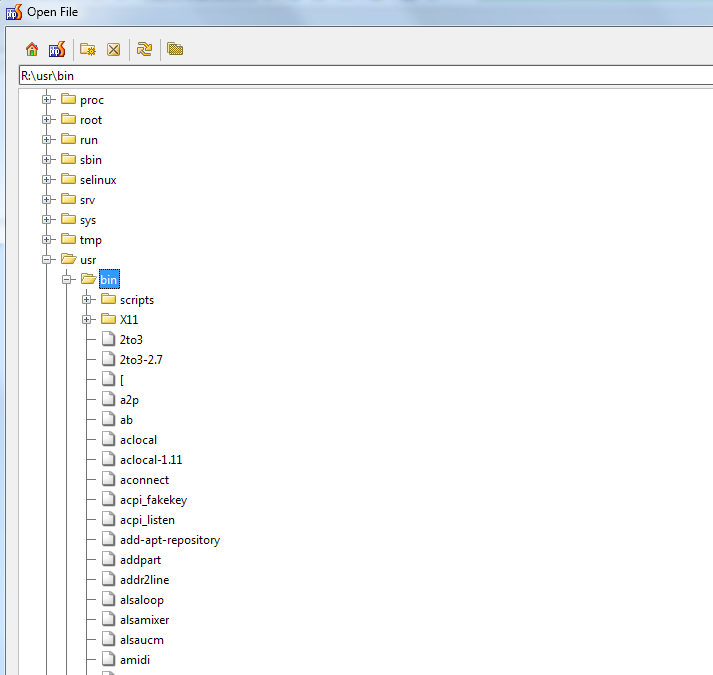Viewport: 713px width, 675px height.
Task: Expand the scripts folder node
Action: click(x=87, y=300)
